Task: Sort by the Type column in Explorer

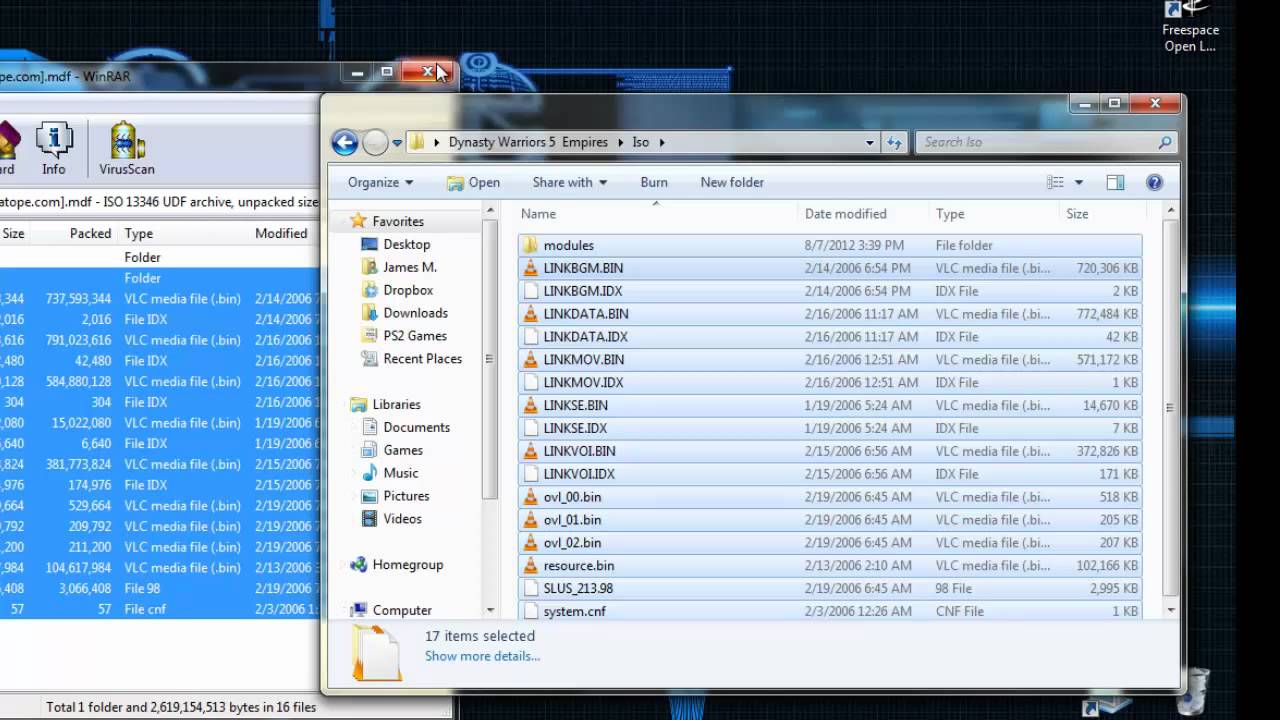Action: click(x=994, y=214)
